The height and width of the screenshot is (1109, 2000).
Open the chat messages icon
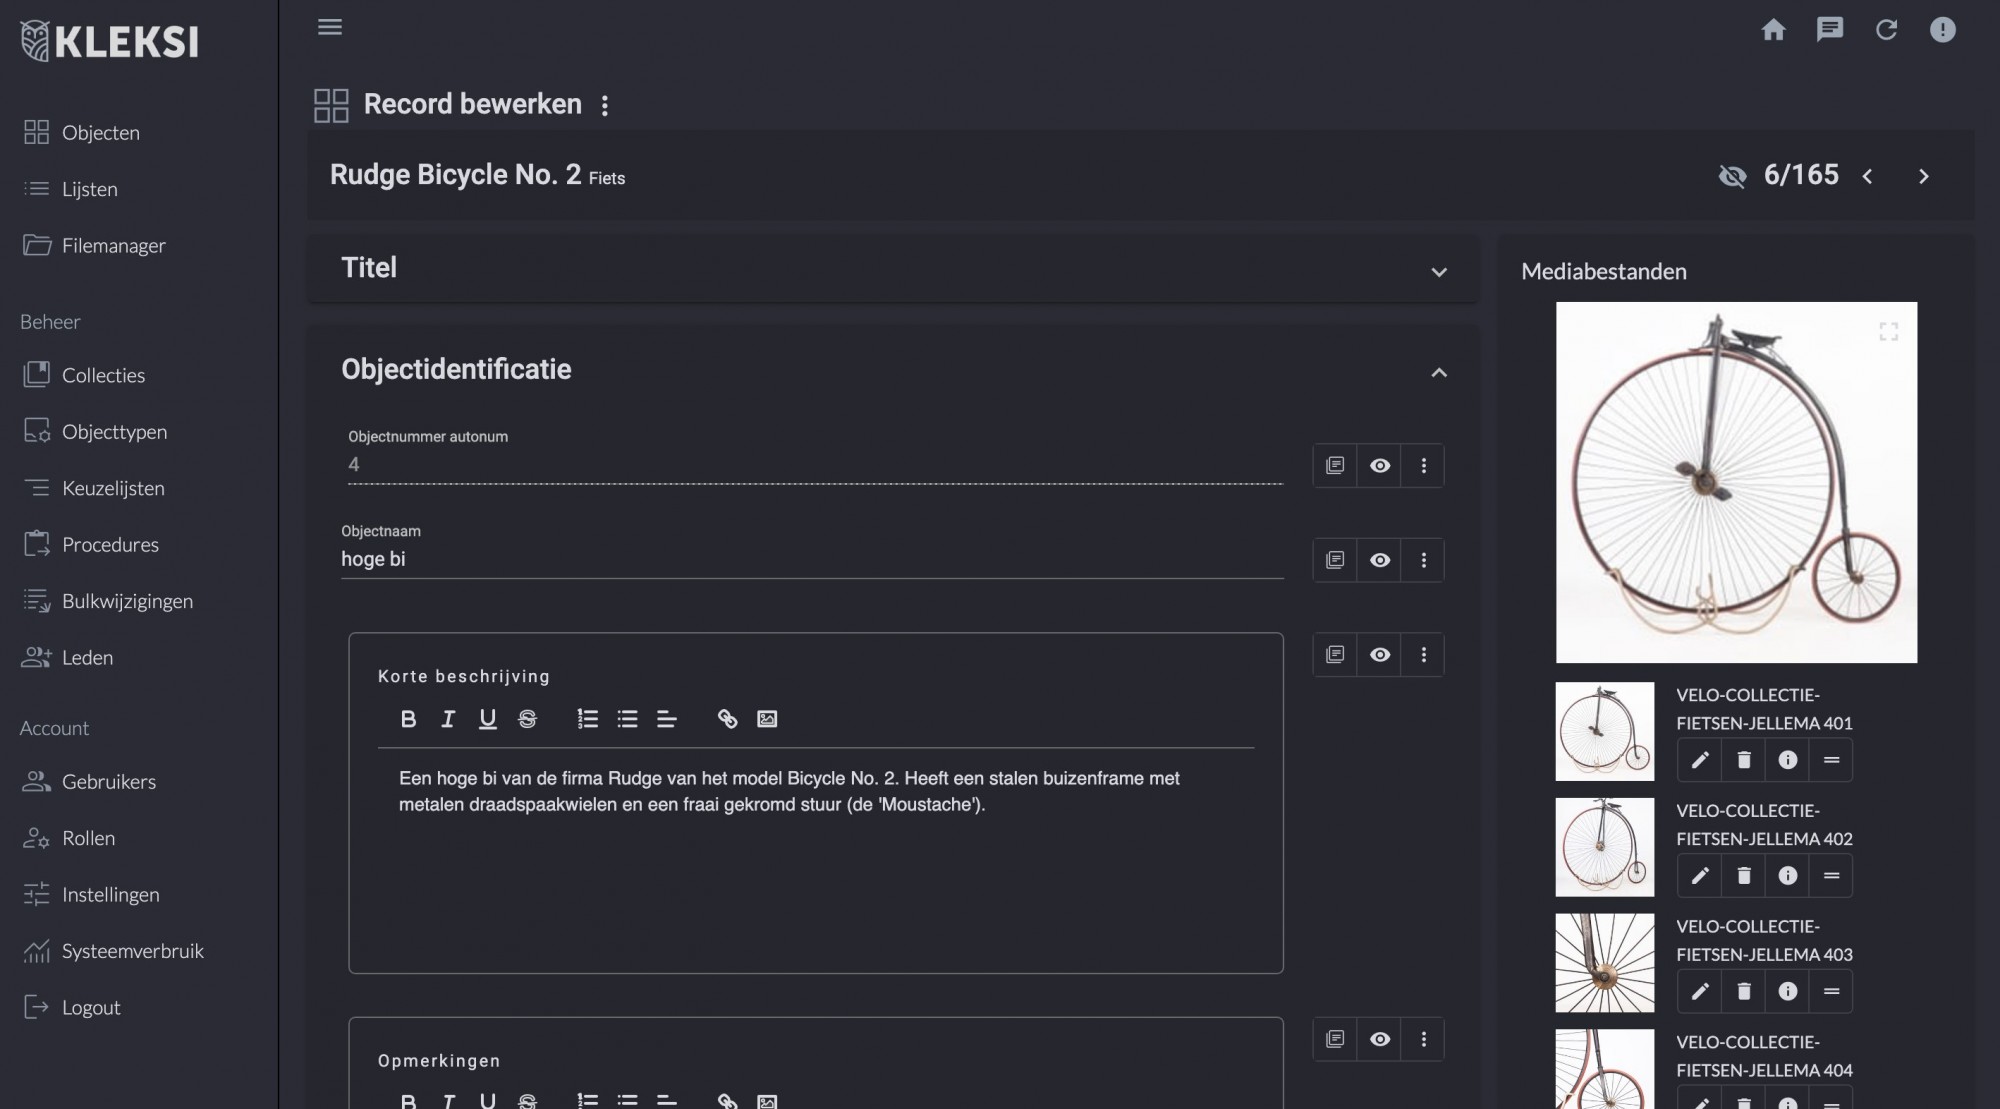click(x=1829, y=30)
